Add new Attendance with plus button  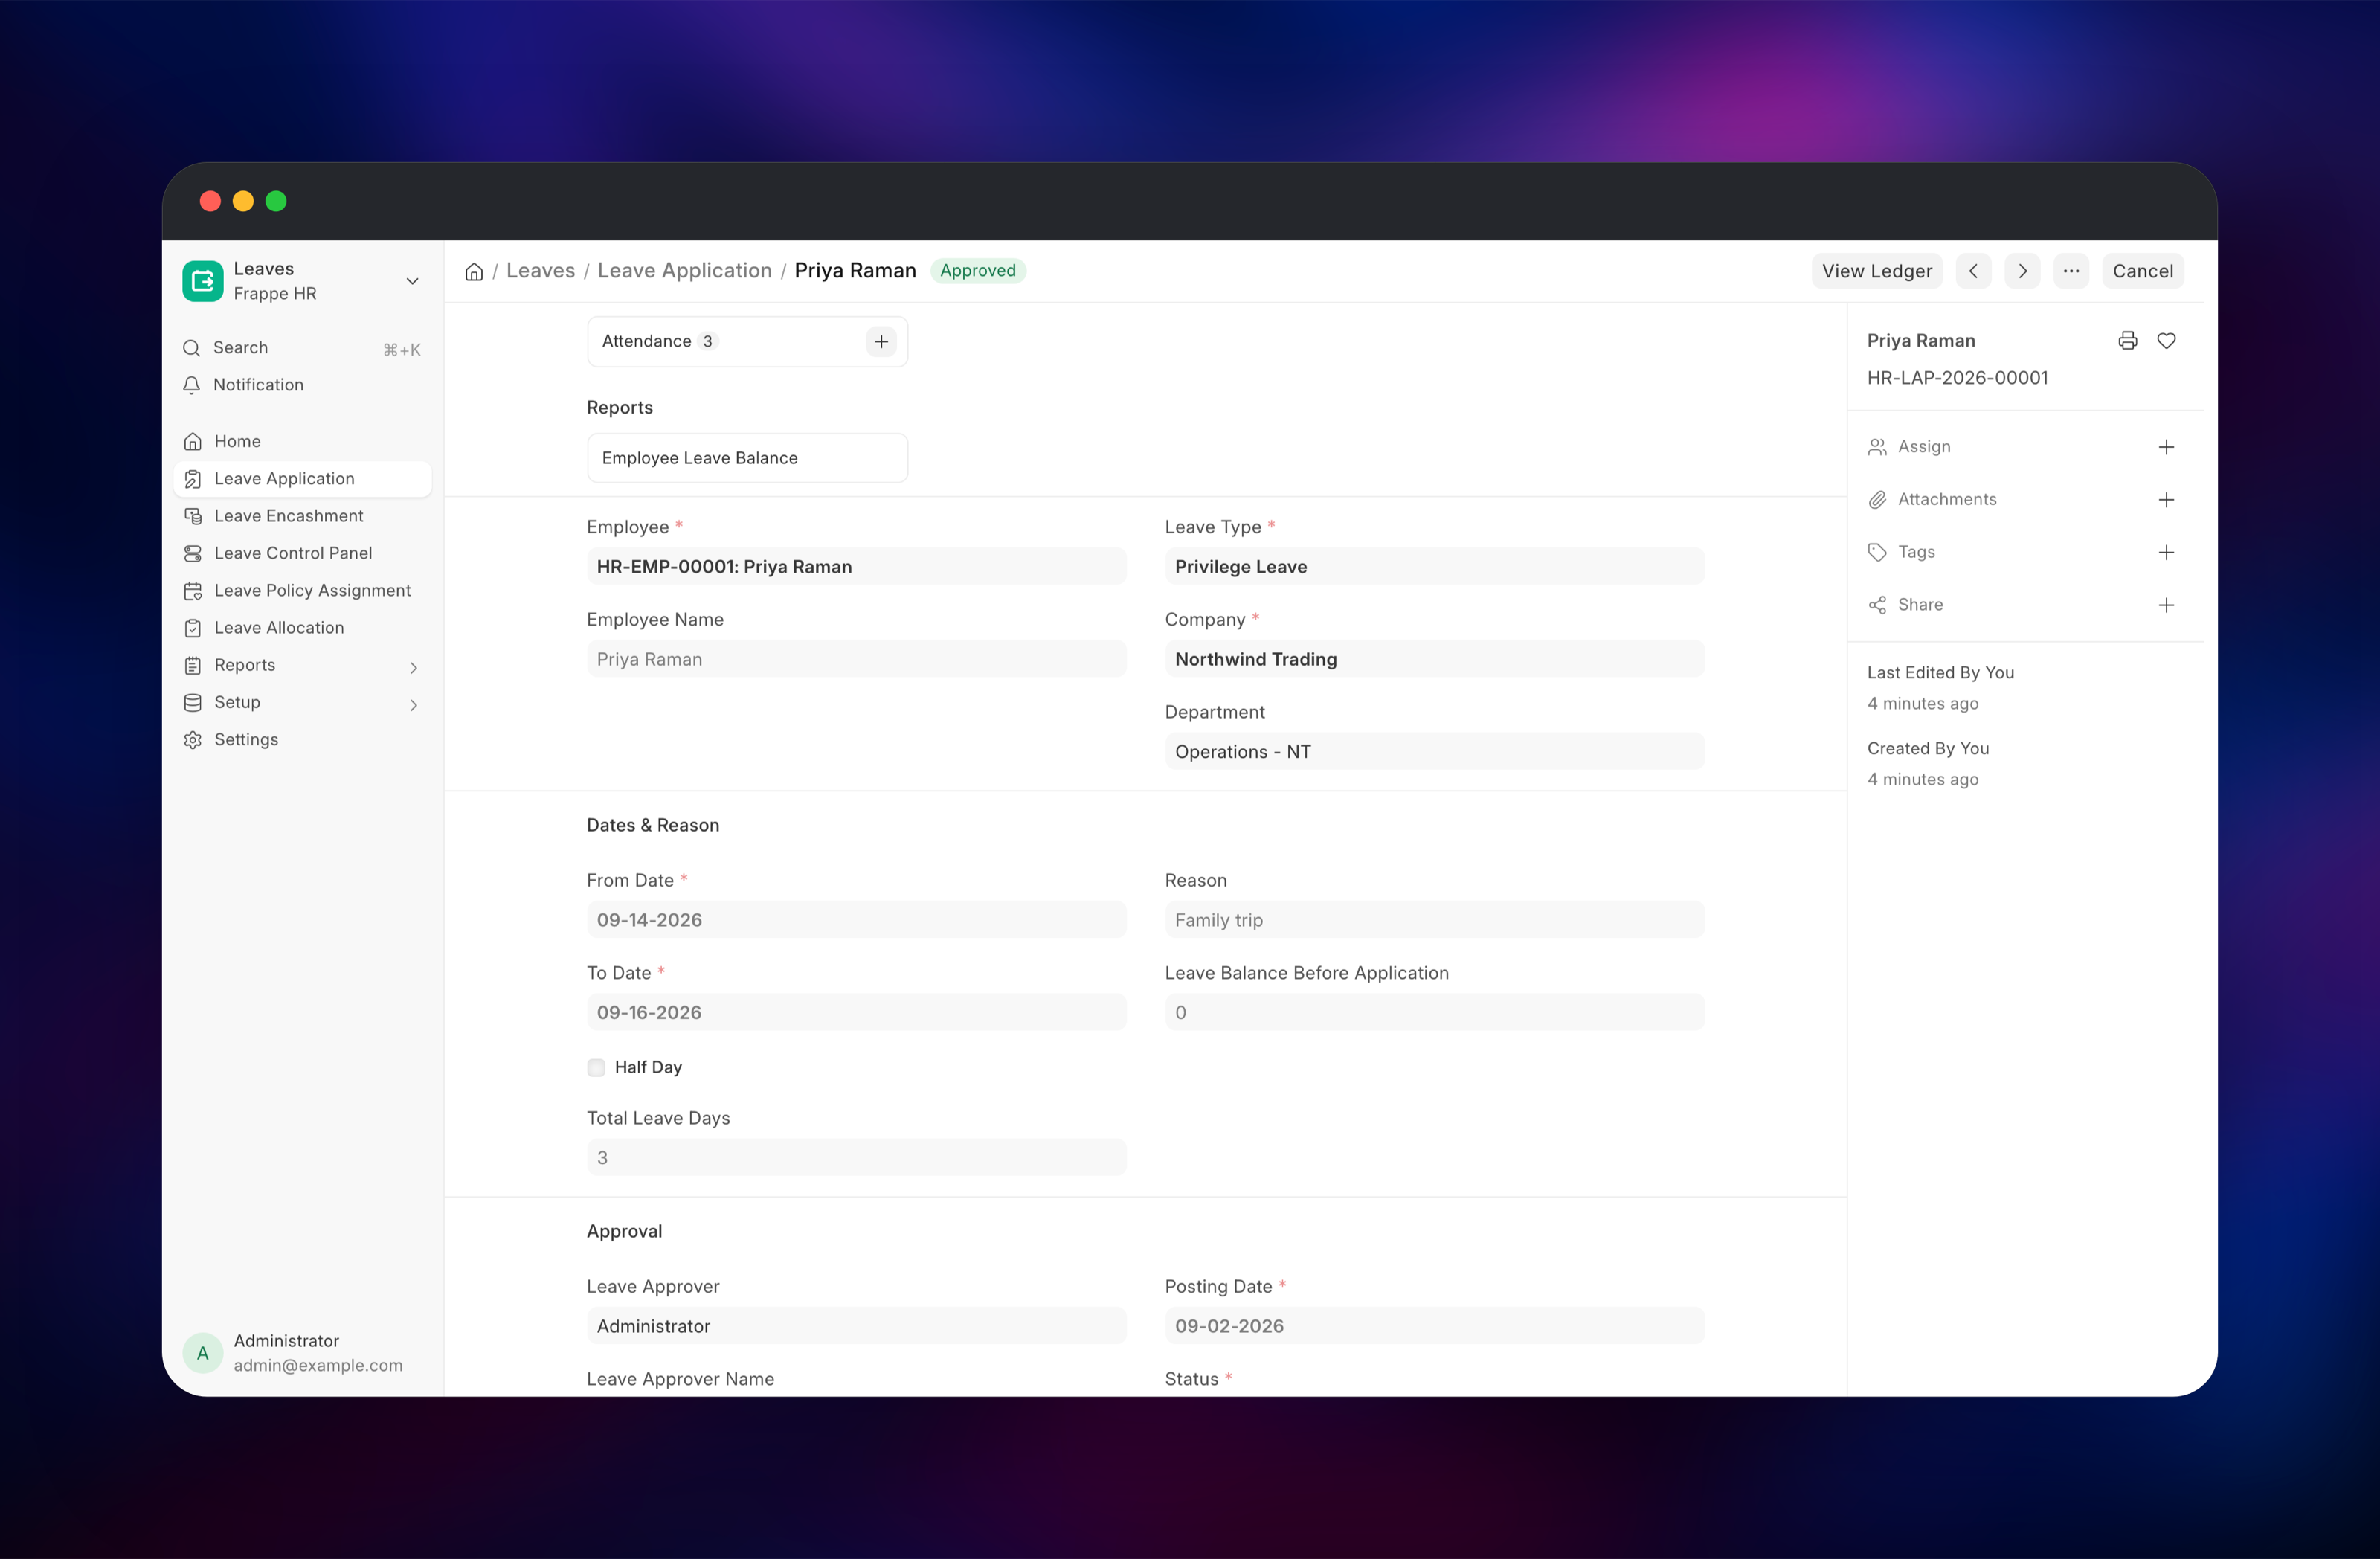coord(881,342)
